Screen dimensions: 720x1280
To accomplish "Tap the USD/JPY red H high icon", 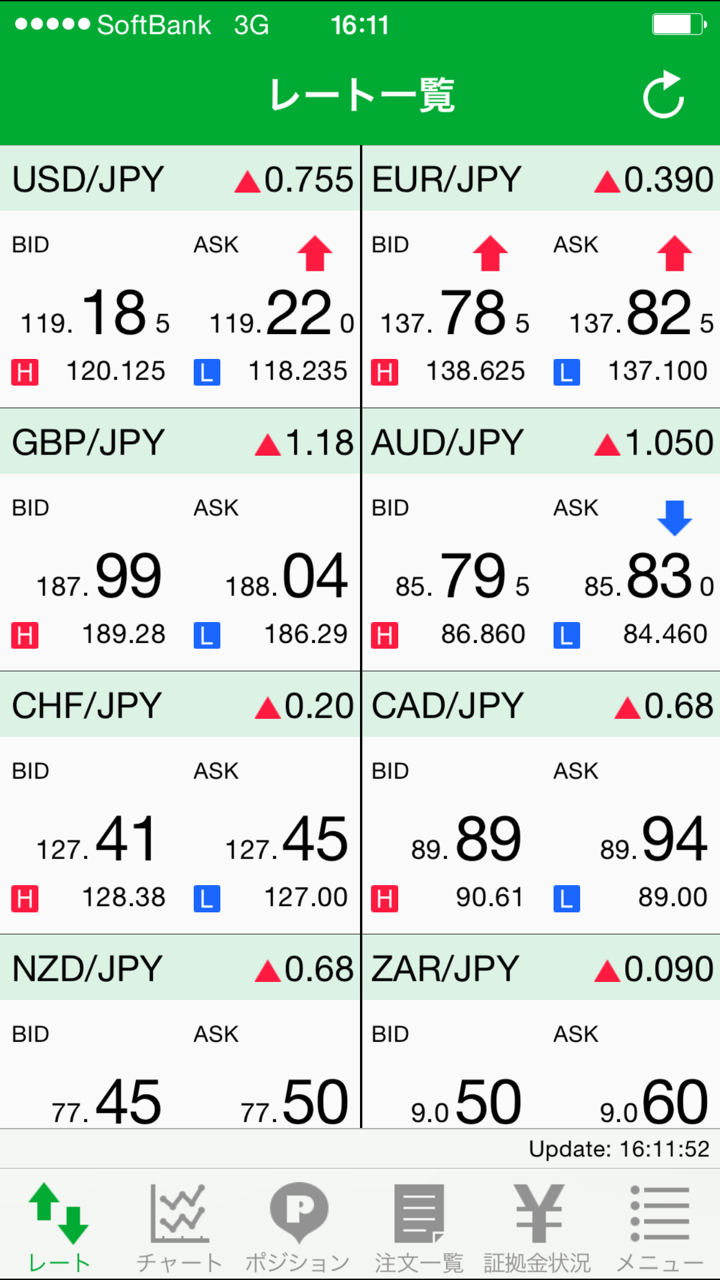I will [25, 373].
